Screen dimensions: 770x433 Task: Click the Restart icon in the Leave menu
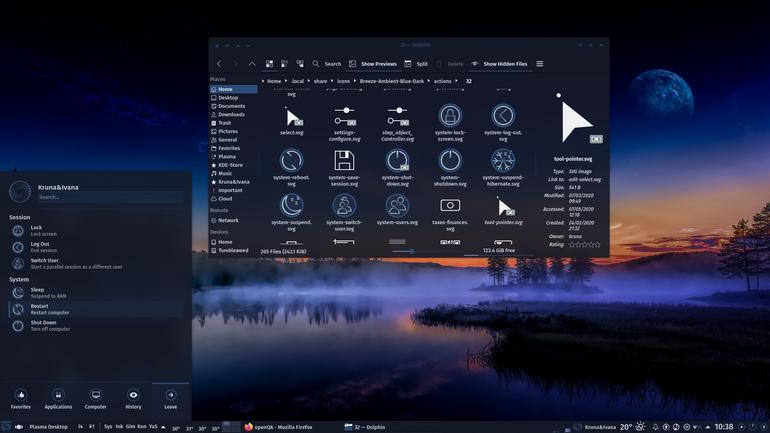coord(18,309)
